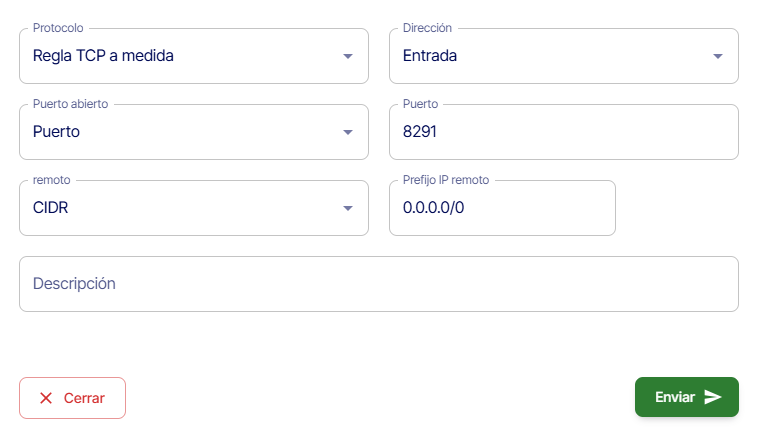Click the 'Protocolo' field label
758x446 pixels.
click(x=60, y=28)
